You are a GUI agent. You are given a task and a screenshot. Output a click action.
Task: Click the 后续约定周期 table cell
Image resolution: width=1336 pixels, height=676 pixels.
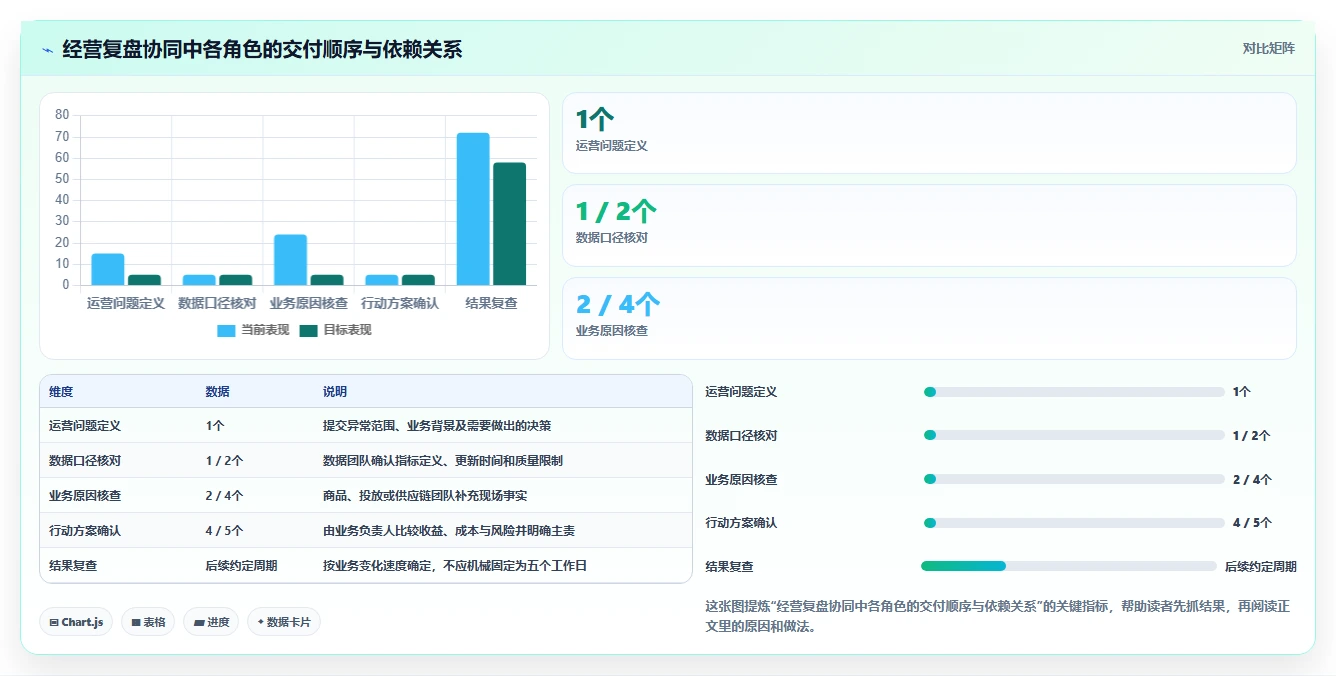click(241, 565)
